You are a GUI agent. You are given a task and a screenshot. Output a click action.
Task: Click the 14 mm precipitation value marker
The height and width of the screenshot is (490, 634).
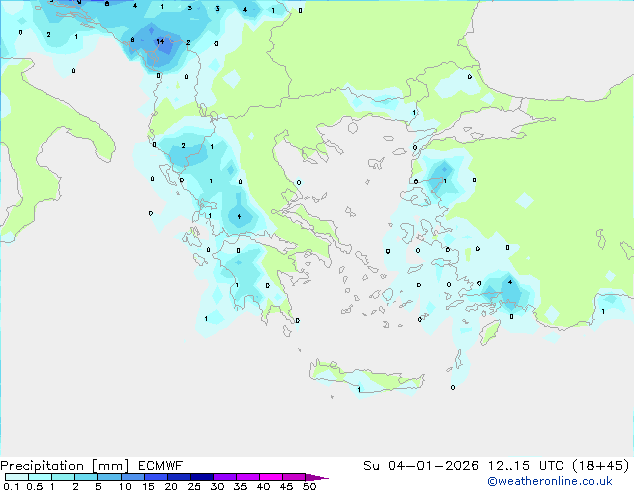pyautogui.click(x=161, y=42)
